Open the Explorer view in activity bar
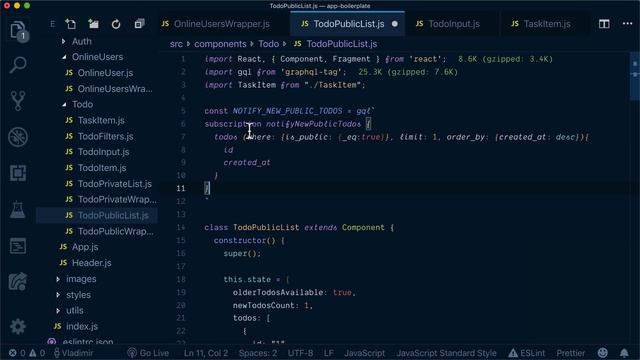The height and width of the screenshot is (360, 640). click(18, 30)
